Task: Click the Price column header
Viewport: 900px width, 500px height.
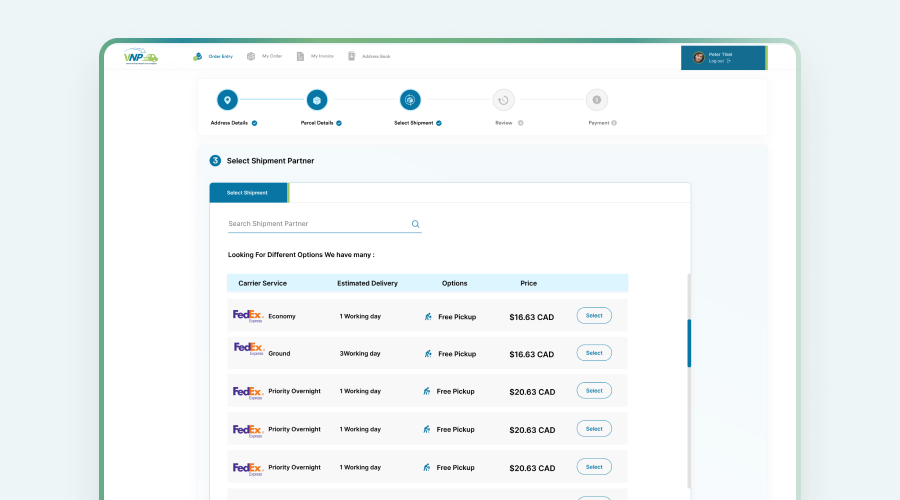Action: 529,284
